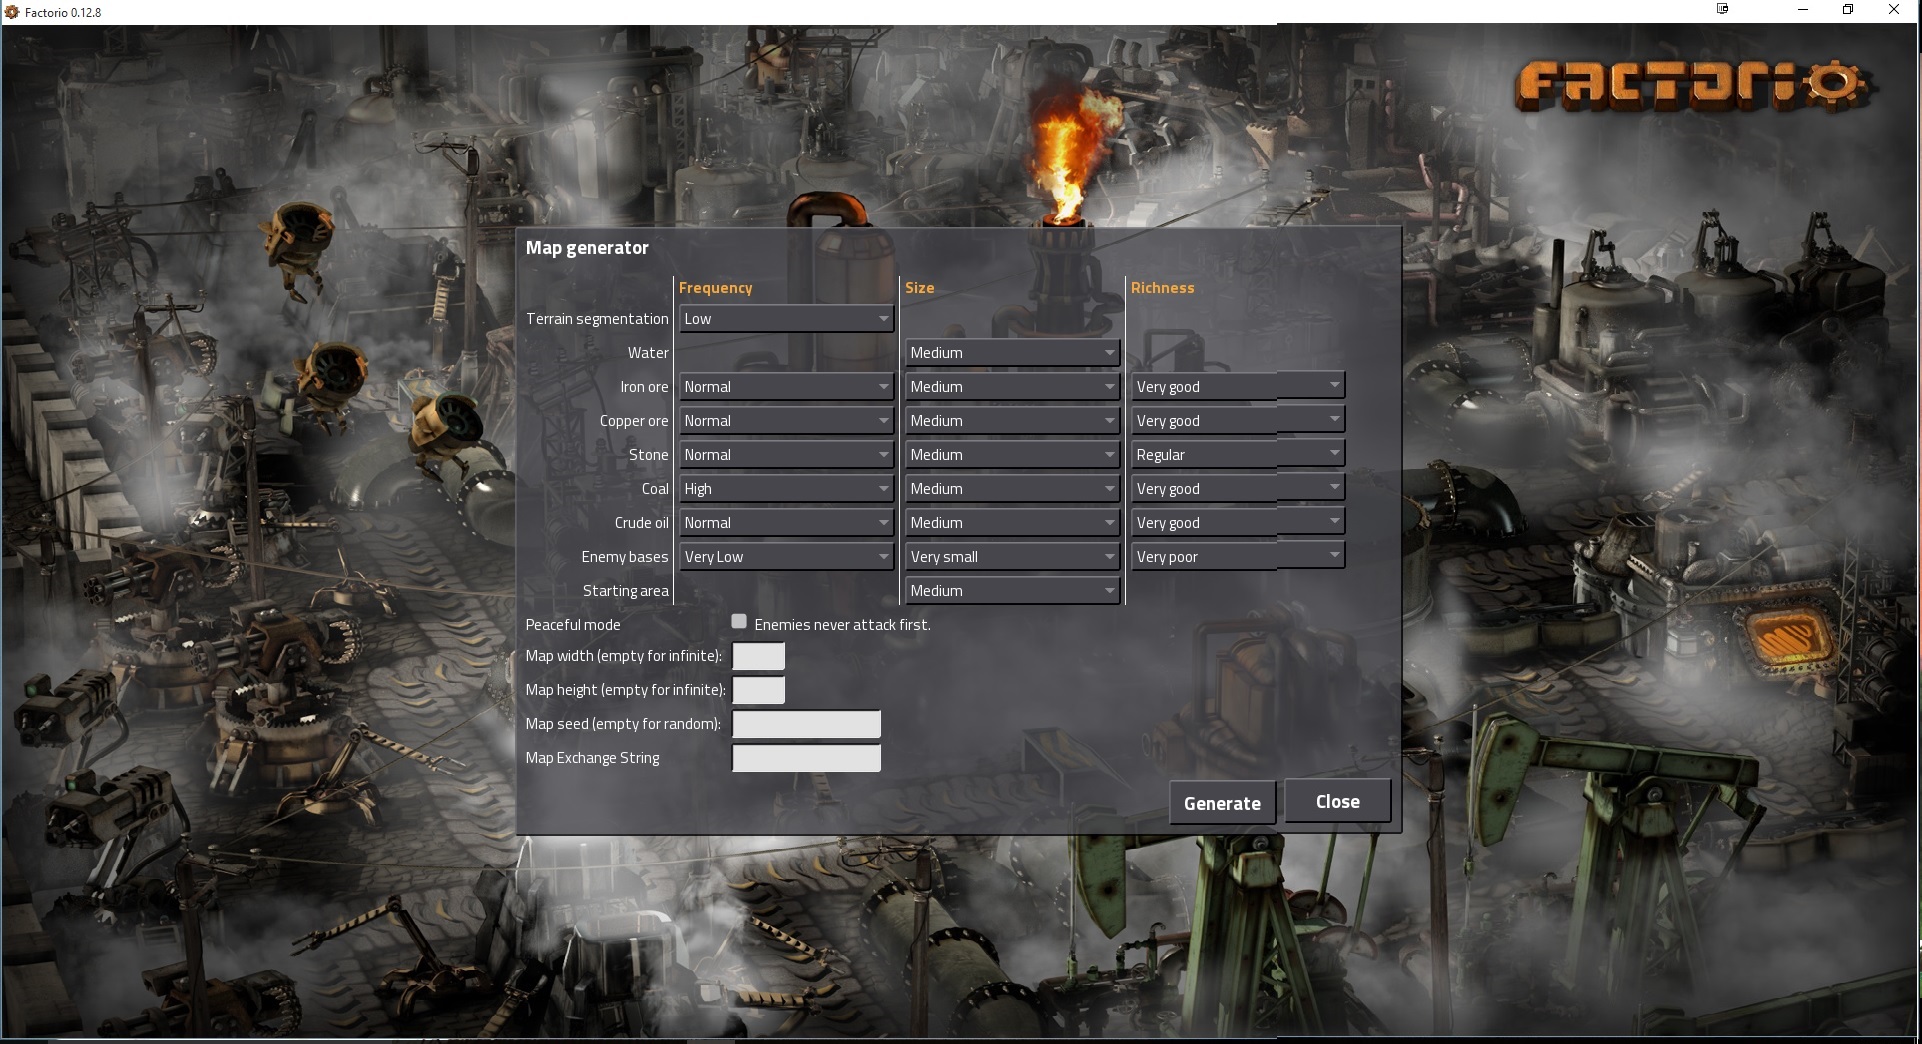The width and height of the screenshot is (1922, 1044).
Task: Change Iron ore richness dropdown
Action: point(1237,386)
